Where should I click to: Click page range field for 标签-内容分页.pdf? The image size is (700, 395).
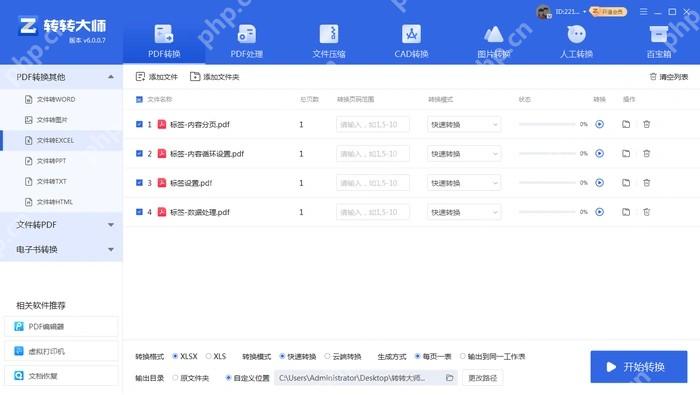pos(373,124)
